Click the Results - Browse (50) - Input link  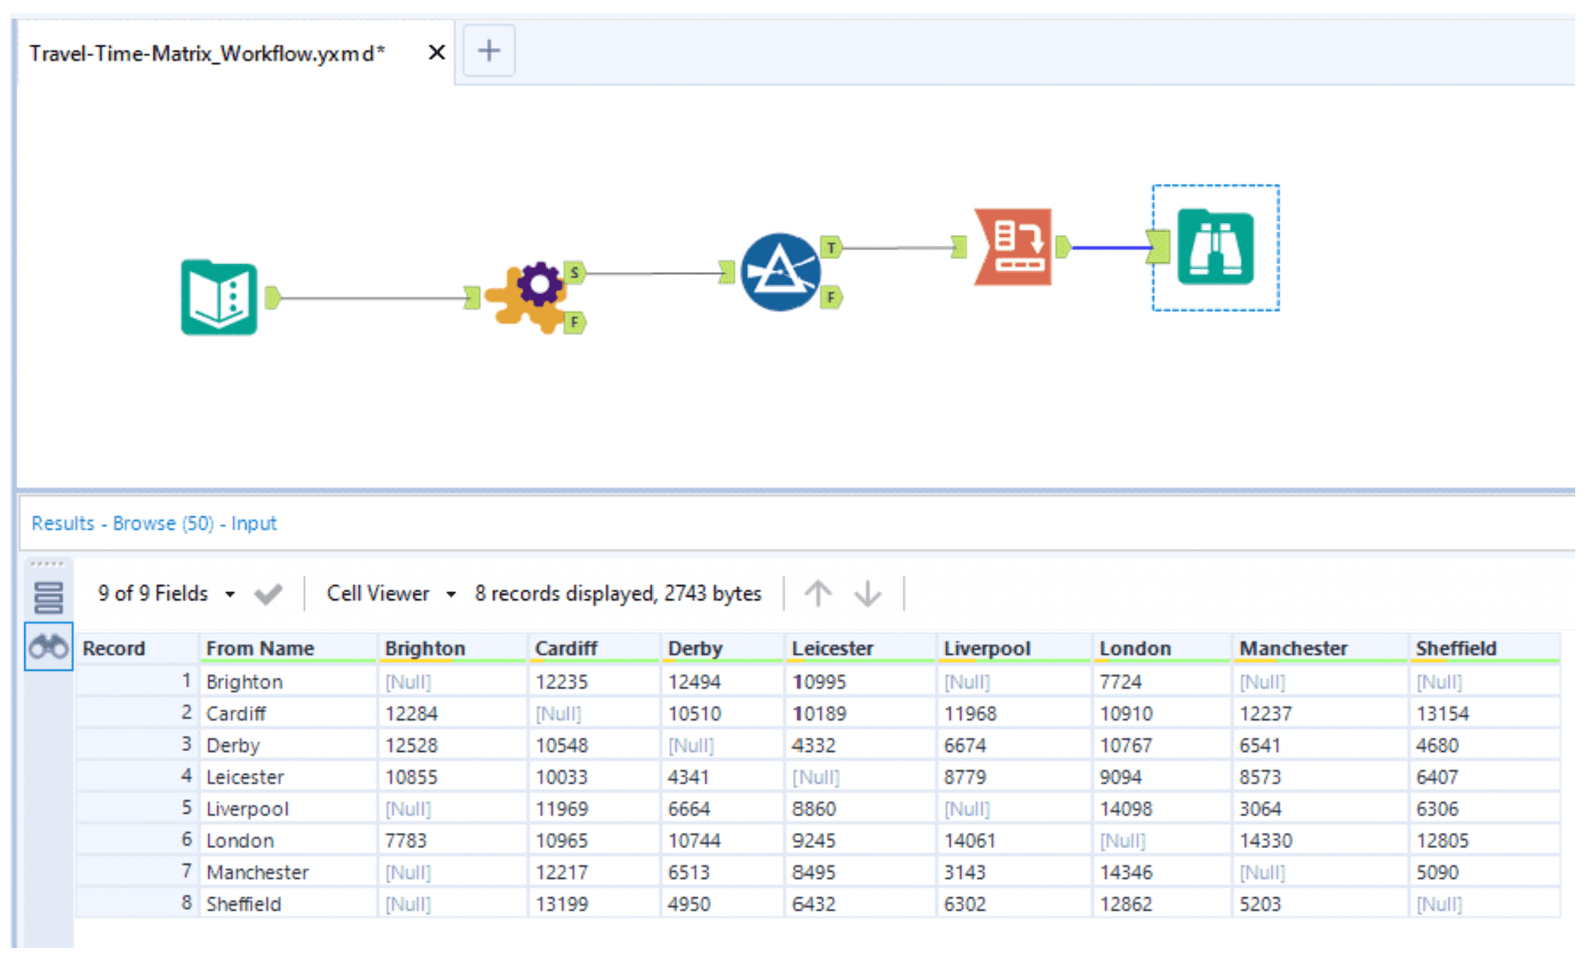(154, 523)
